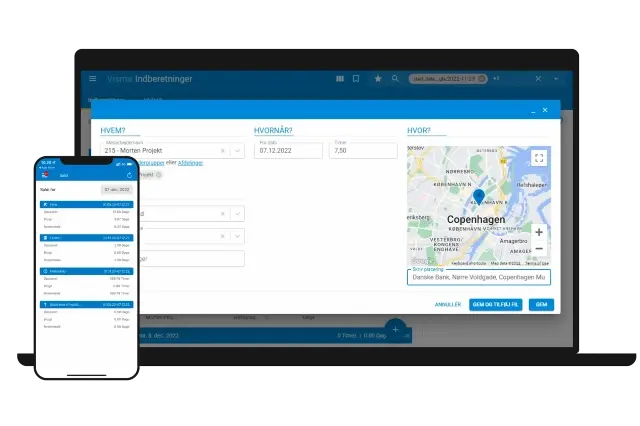The width and height of the screenshot is (640, 426).
Task: Zoom in on the Copenhagen map
Action: pyautogui.click(x=539, y=232)
